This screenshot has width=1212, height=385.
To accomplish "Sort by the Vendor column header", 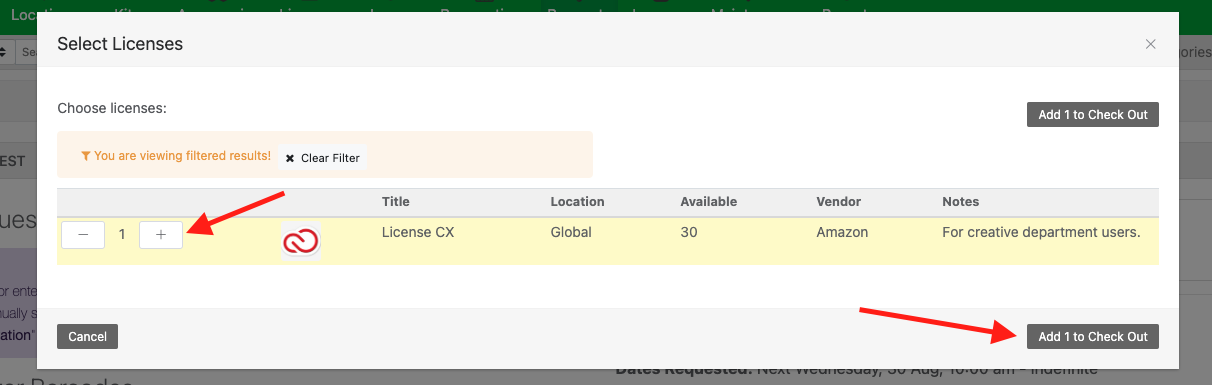I will 839,202.
